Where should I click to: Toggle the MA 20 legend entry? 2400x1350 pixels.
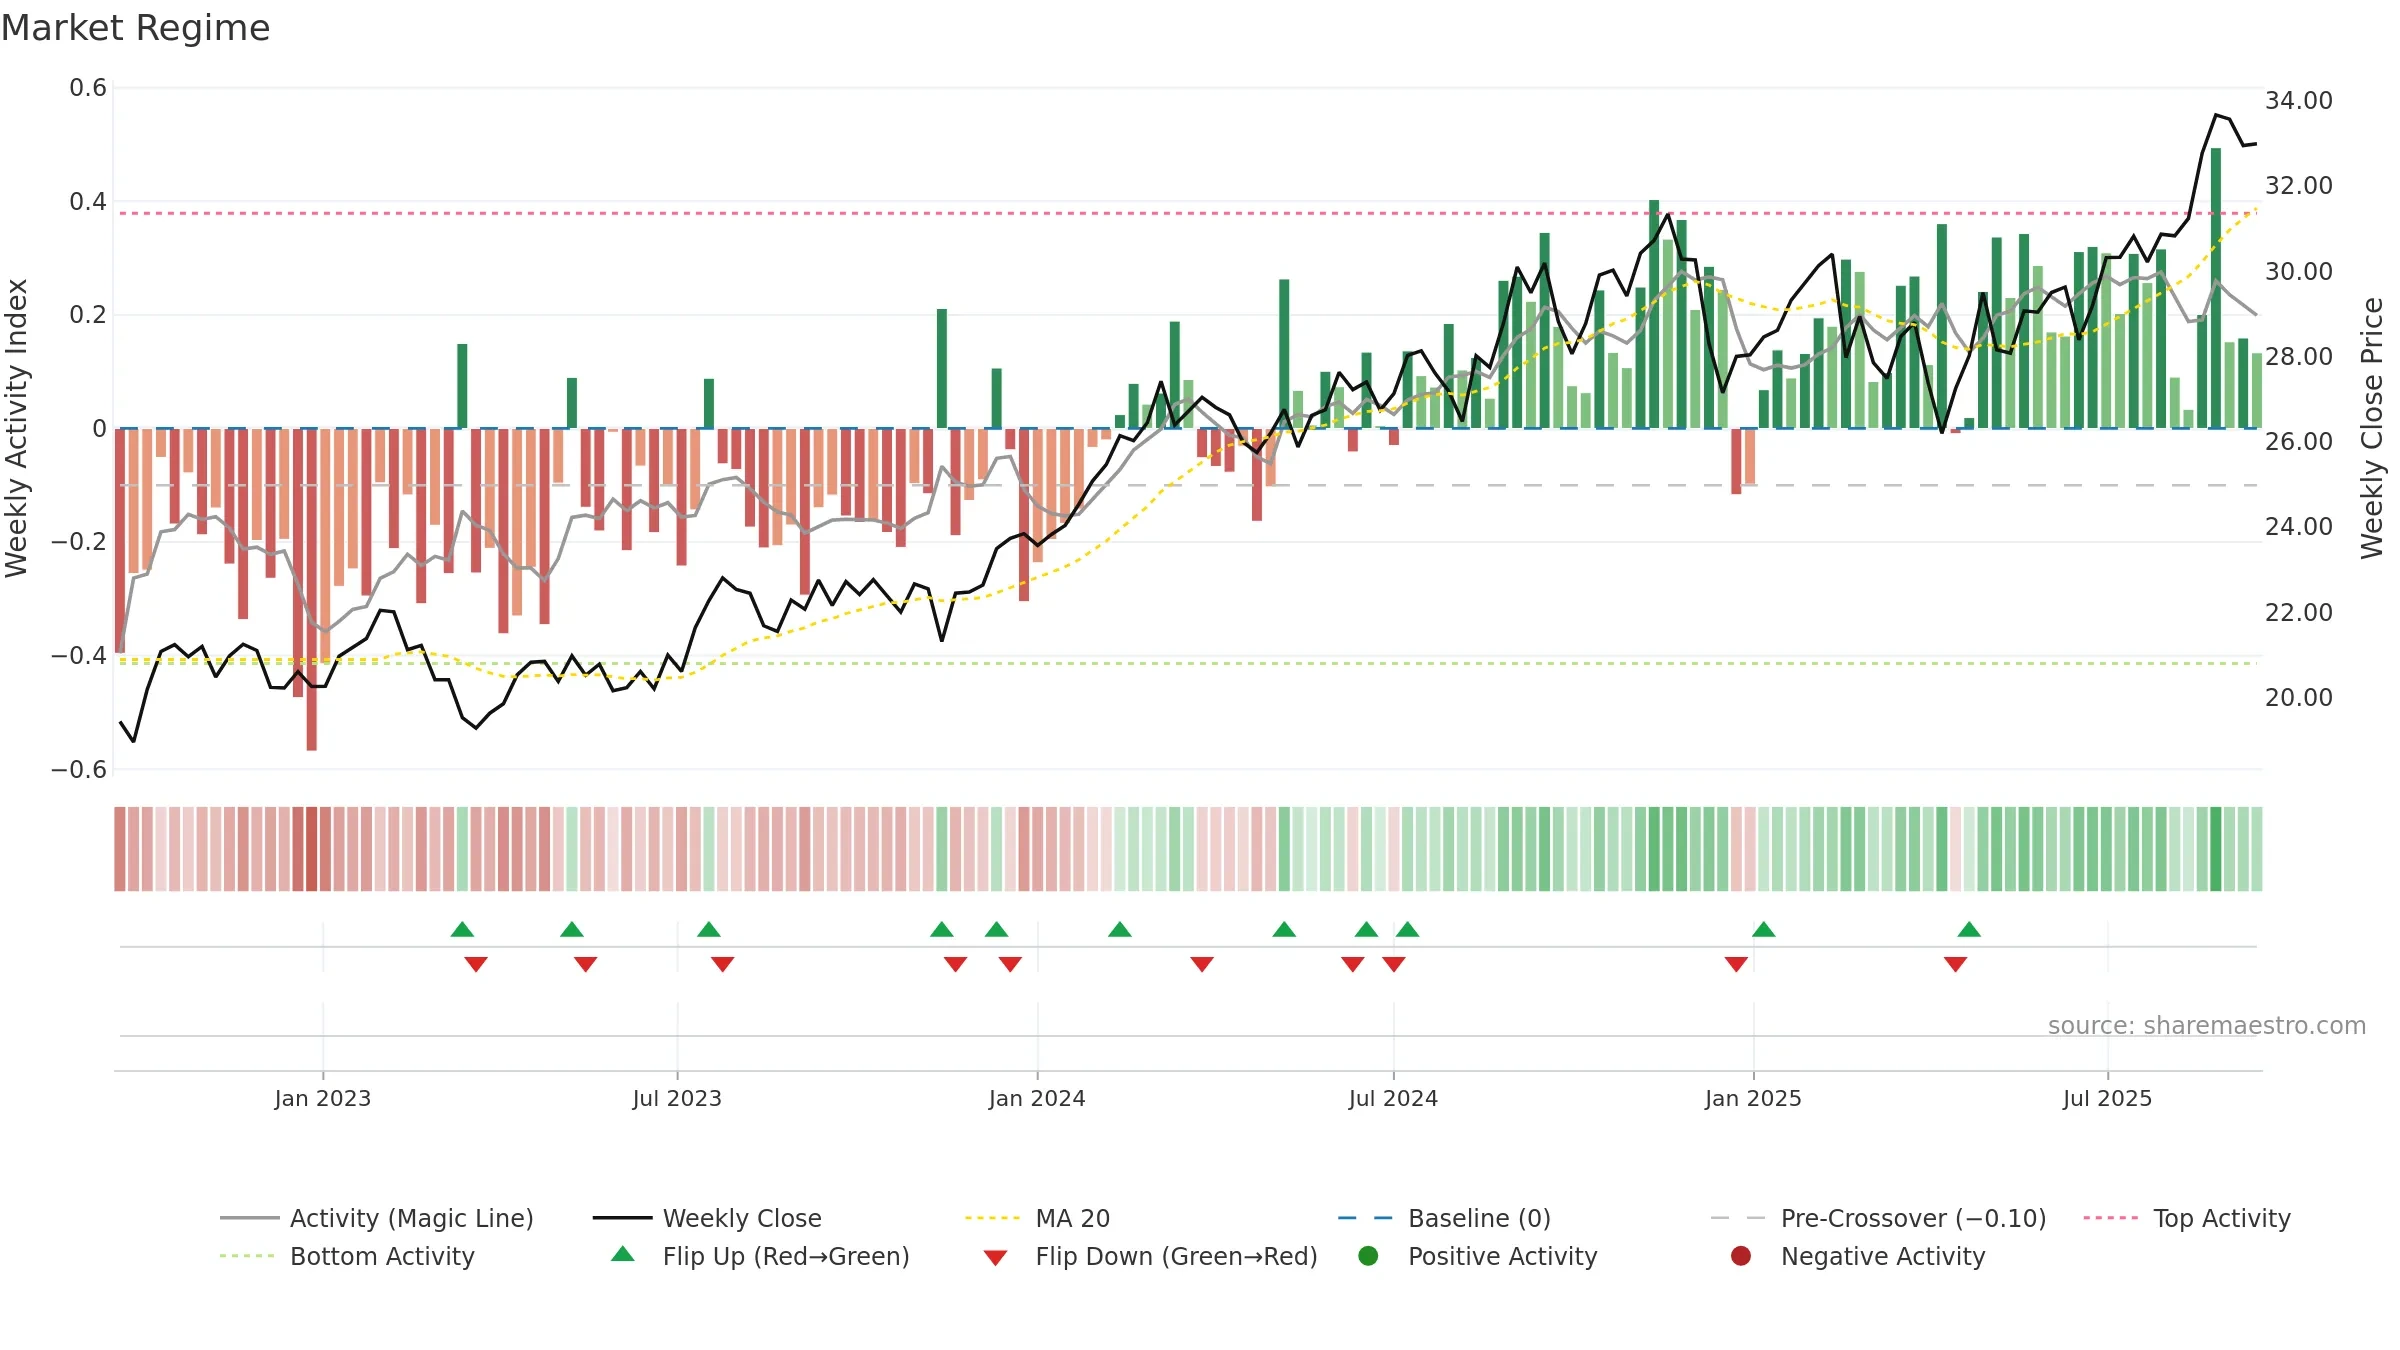tap(1038, 1218)
